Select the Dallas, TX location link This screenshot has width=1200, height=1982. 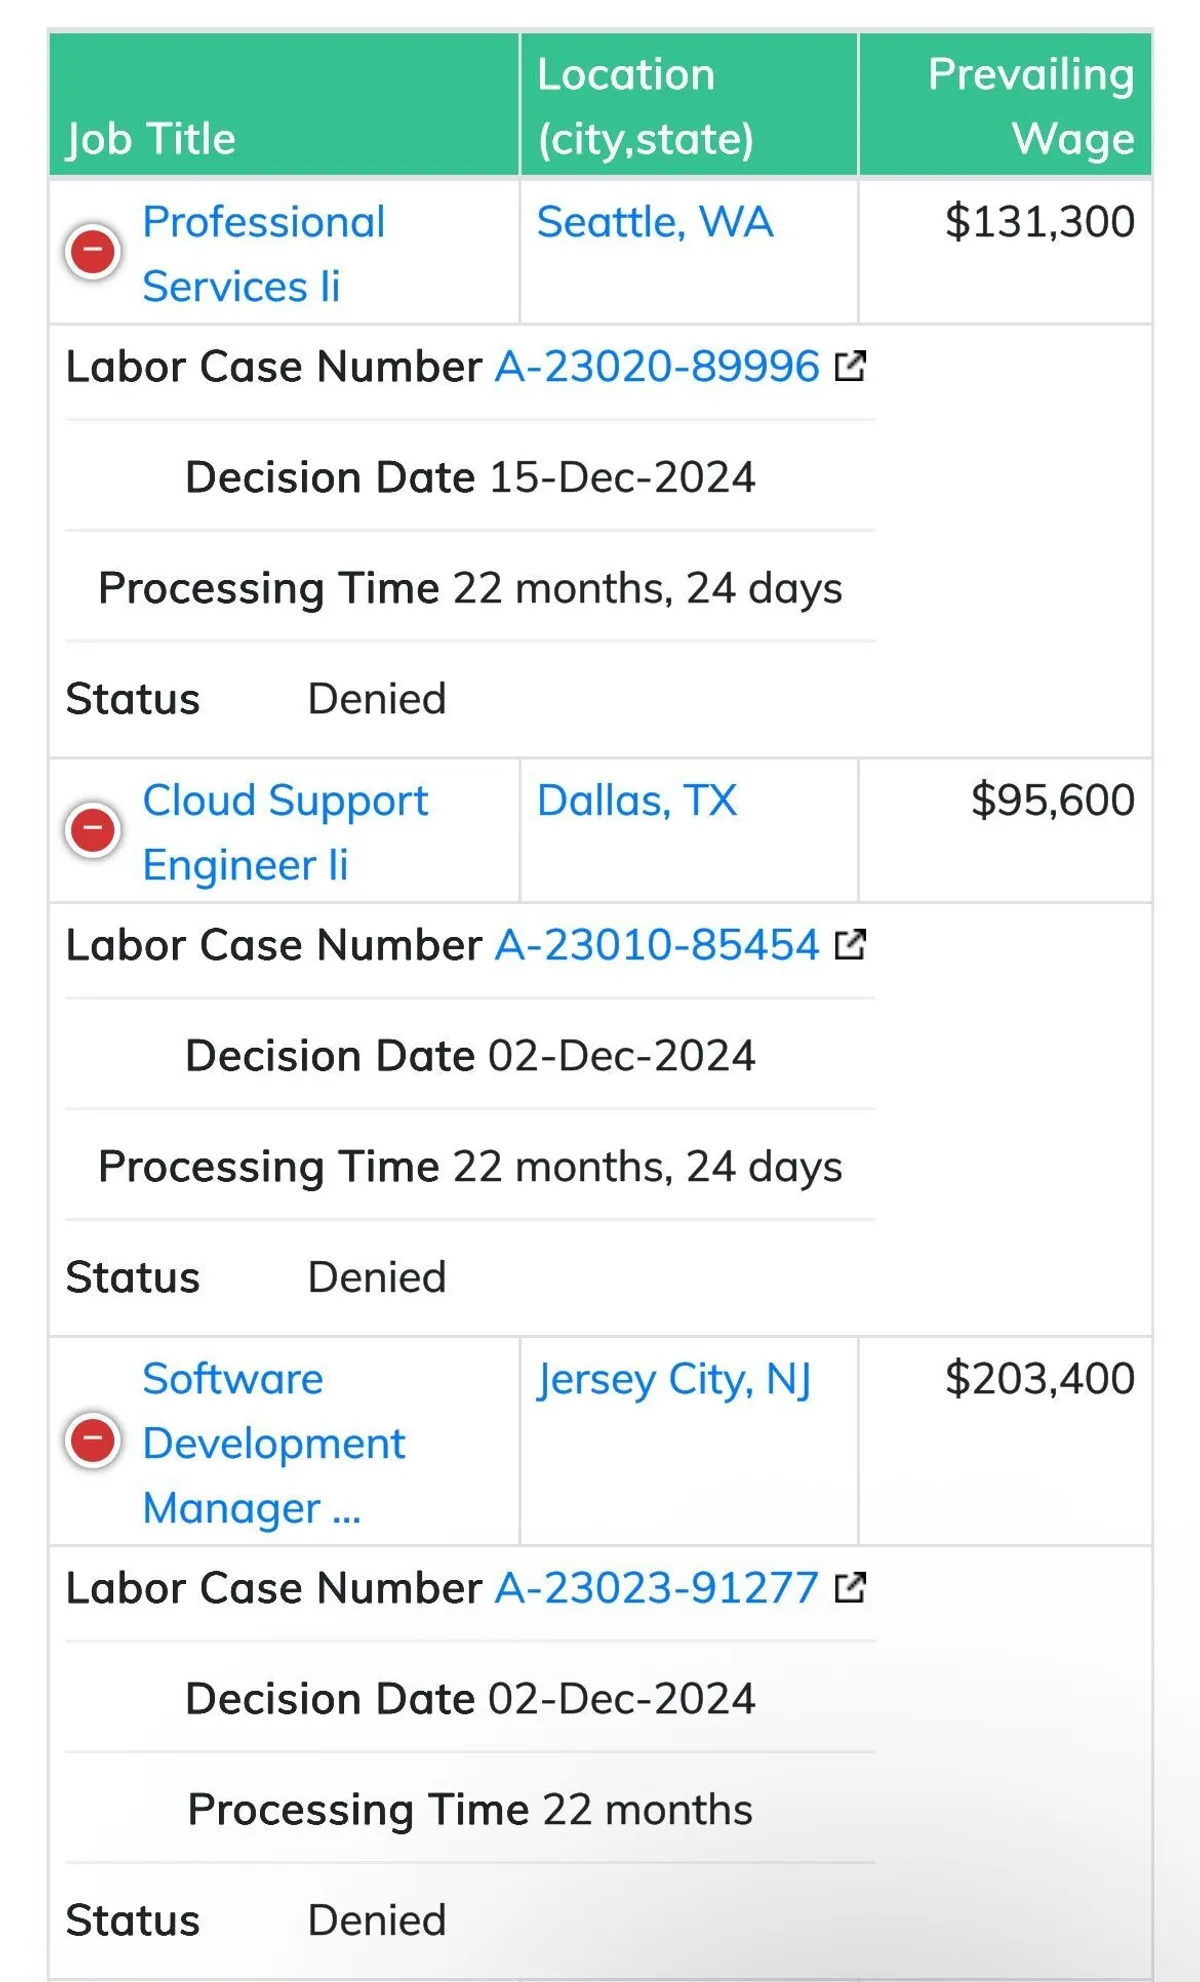click(637, 800)
